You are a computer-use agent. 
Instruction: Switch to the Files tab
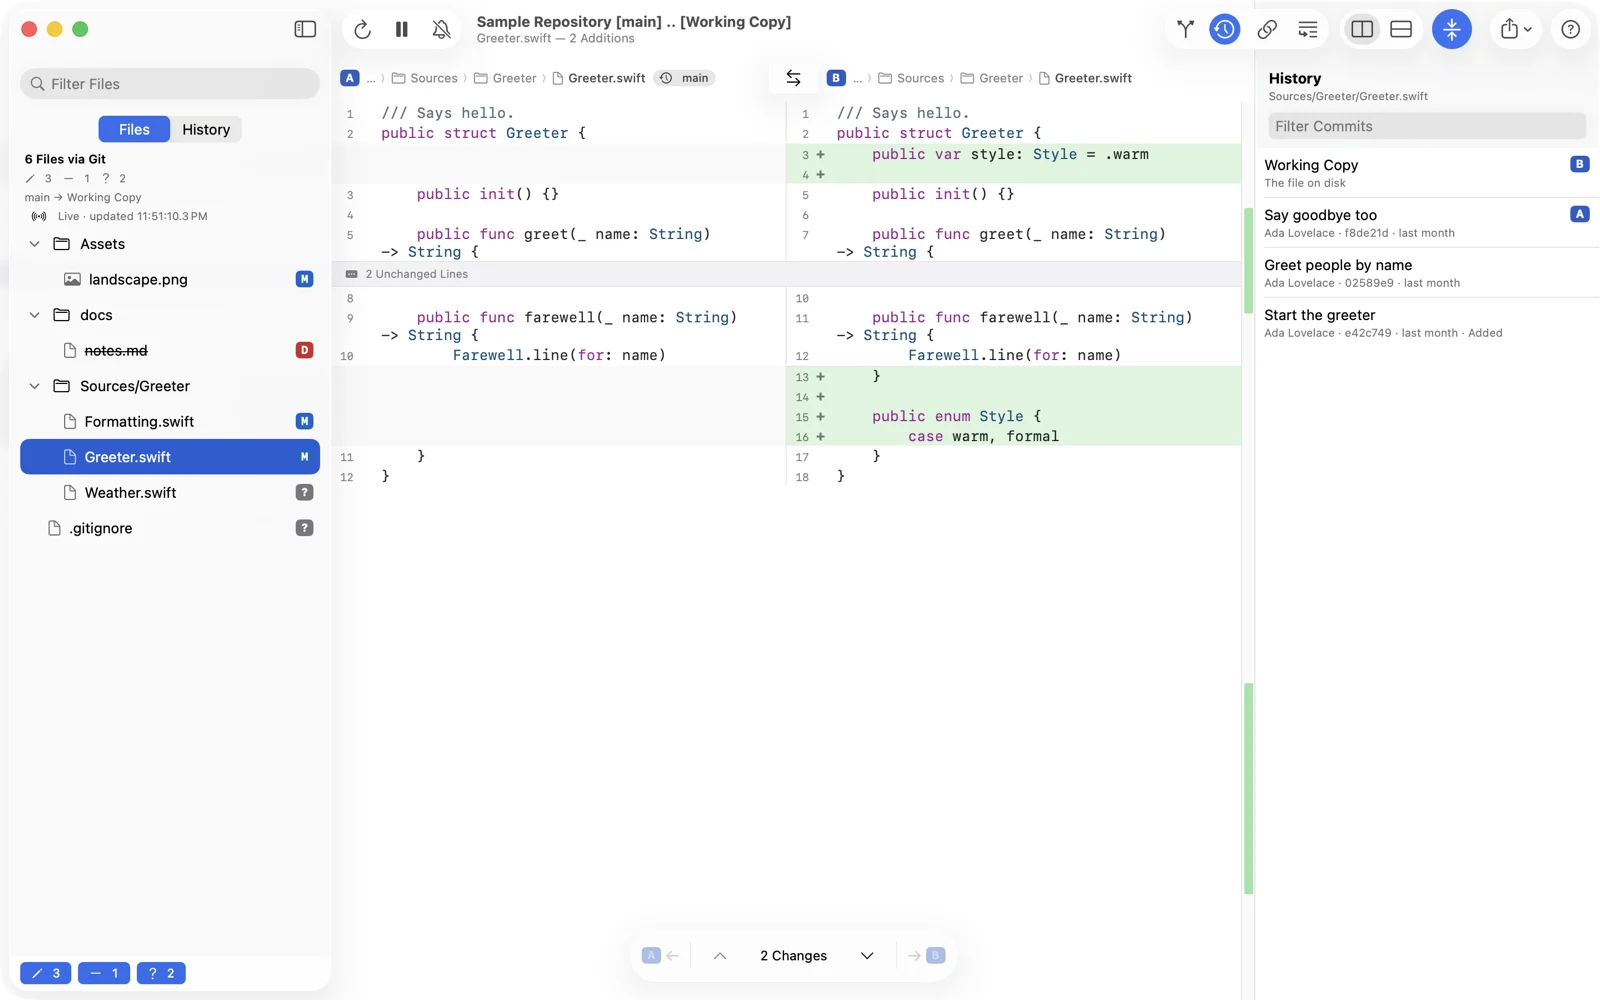[x=134, y=129]
